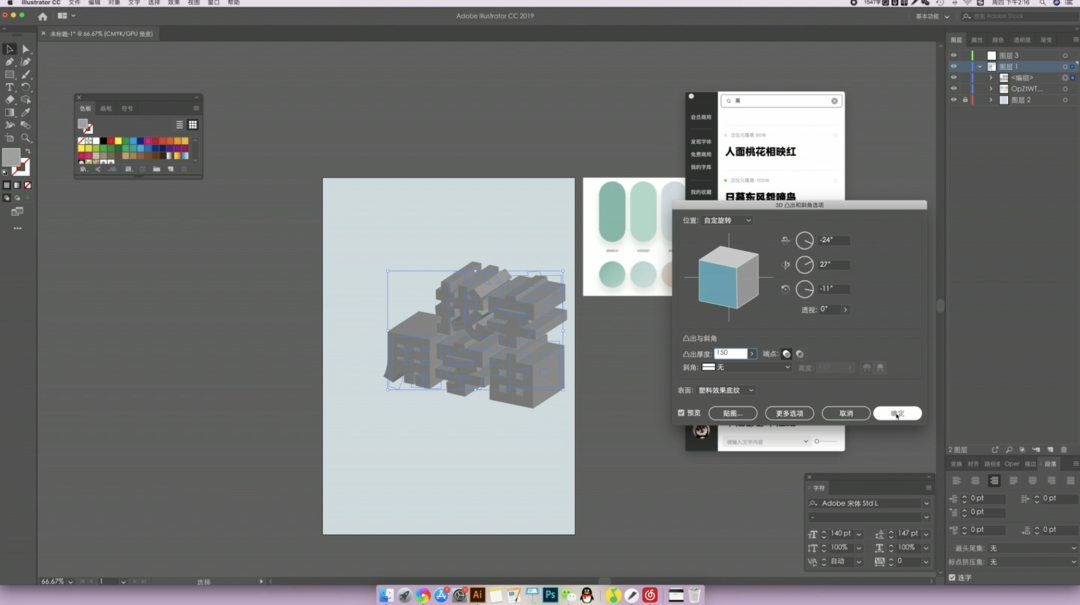The image size is (1080, 605).
Task: Open Photoshop from the Dock
Action: tap(550, 595)
